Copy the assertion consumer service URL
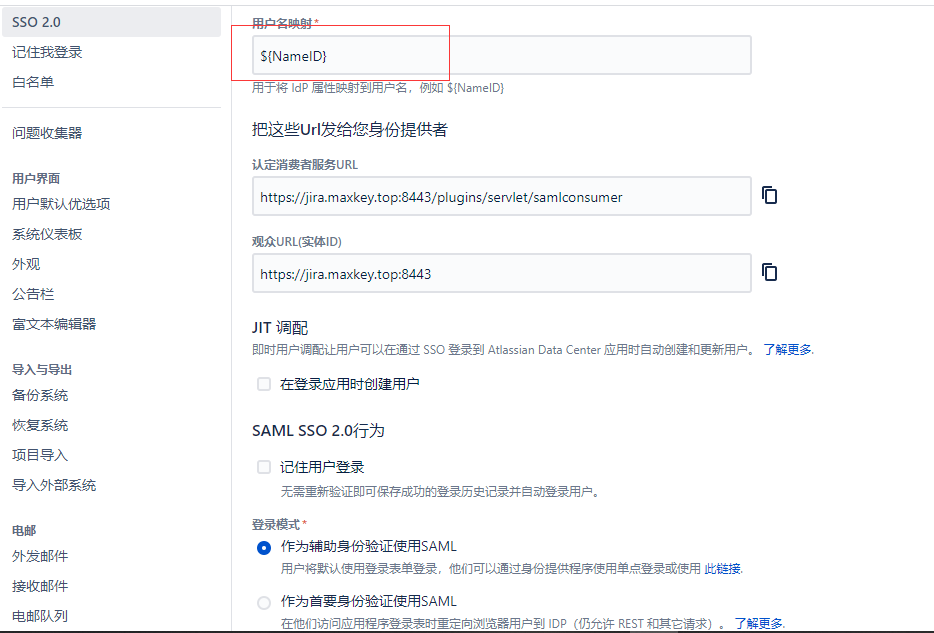Screen dimensions: 934x633 click(770, 195)
